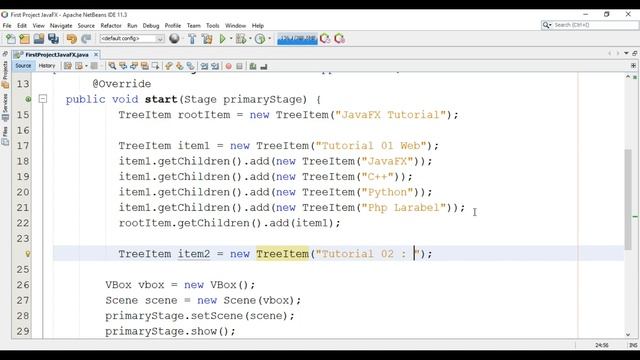This screenshot has width=640, height=360.
Task: Click the Clean and Build icon
Action: (207, 39)
